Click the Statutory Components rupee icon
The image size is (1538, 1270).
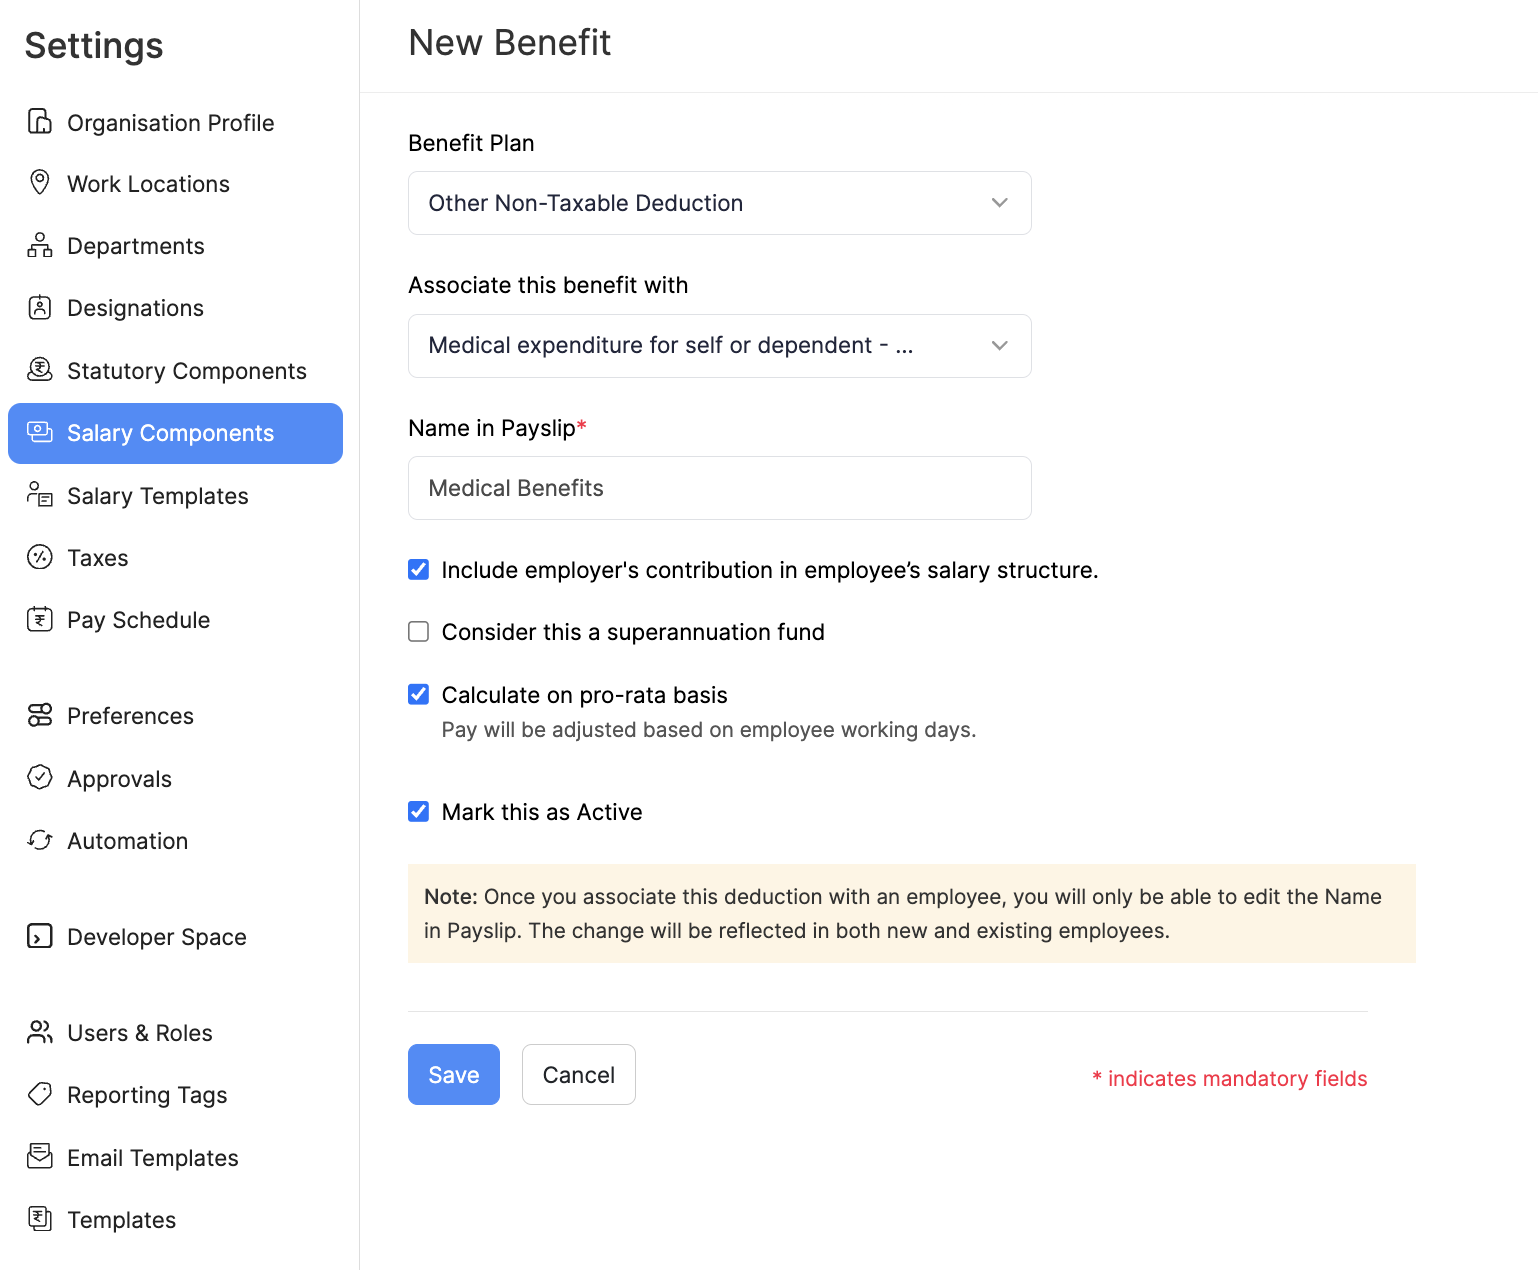pos(40,370)
